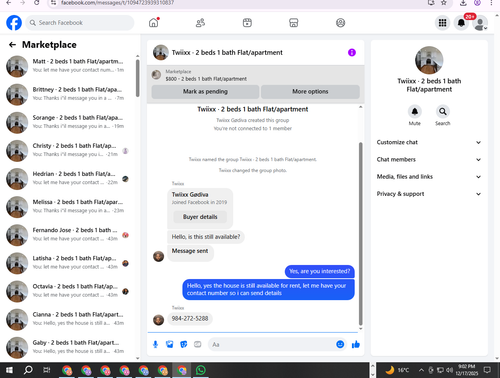Open the emoji picker smiley icon
The width and height of the screenshot is (500, 378).
tap(340, 344)
